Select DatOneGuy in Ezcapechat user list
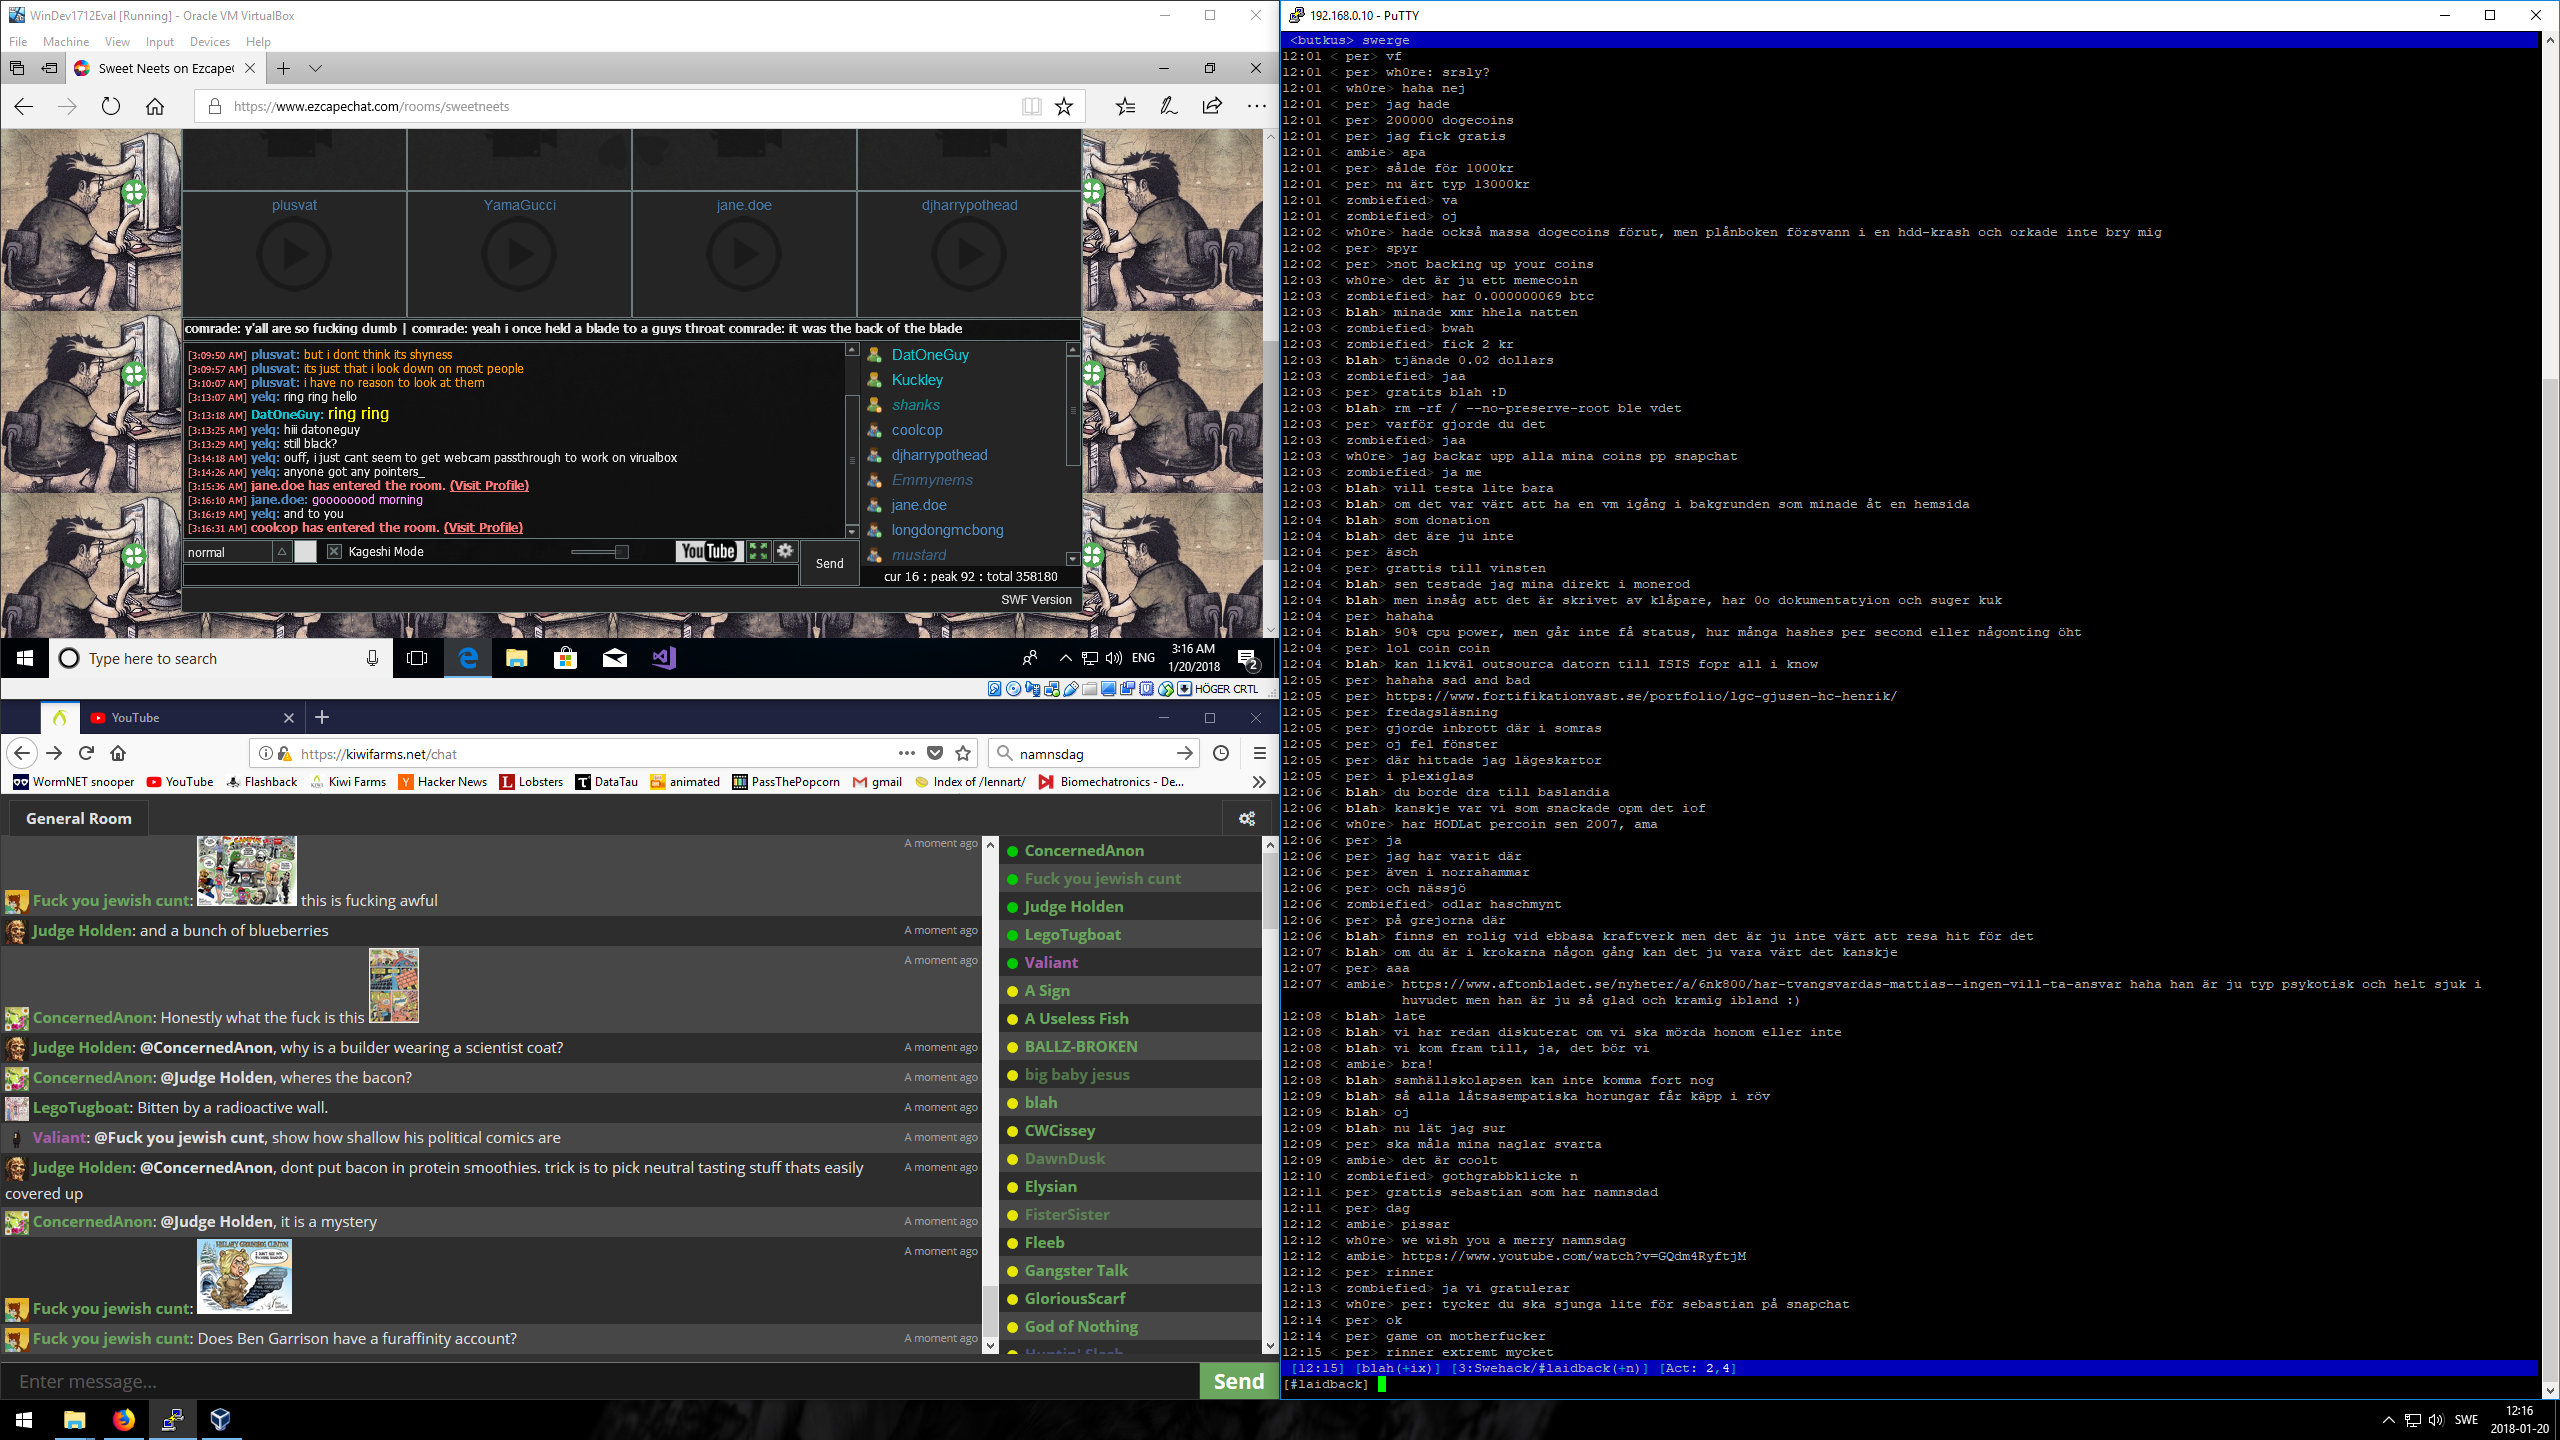The height and width of the screenshot is (1440, 2560). tap(930, 355)
